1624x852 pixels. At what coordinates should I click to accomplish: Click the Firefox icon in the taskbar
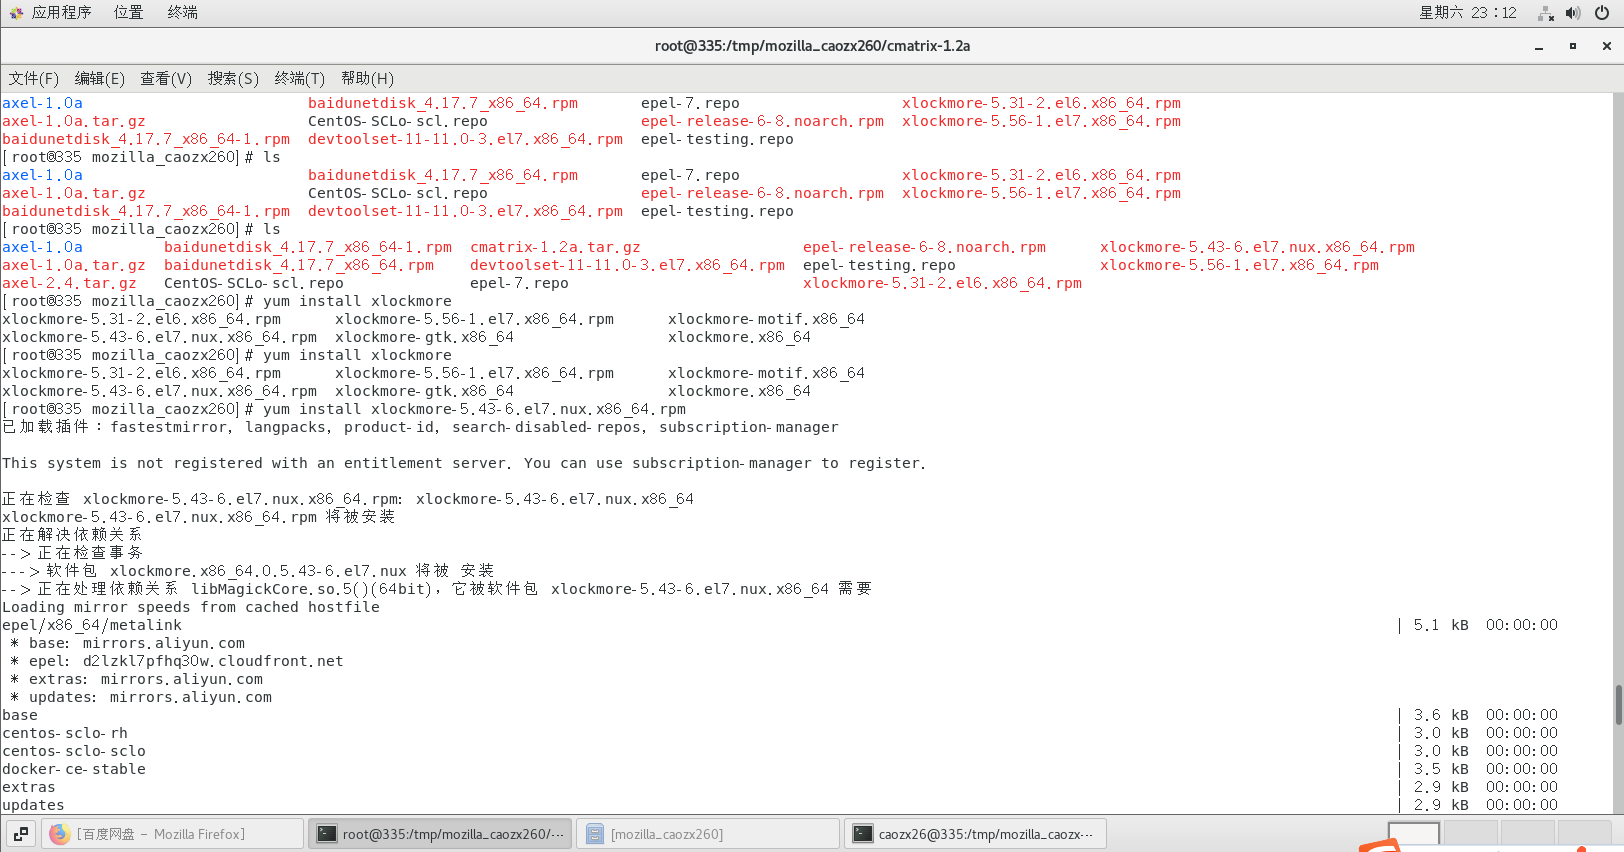[x=60, y=834]
